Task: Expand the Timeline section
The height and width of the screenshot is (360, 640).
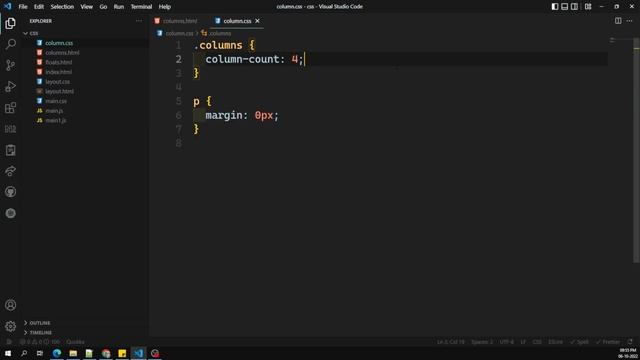Action: point(38,333)
